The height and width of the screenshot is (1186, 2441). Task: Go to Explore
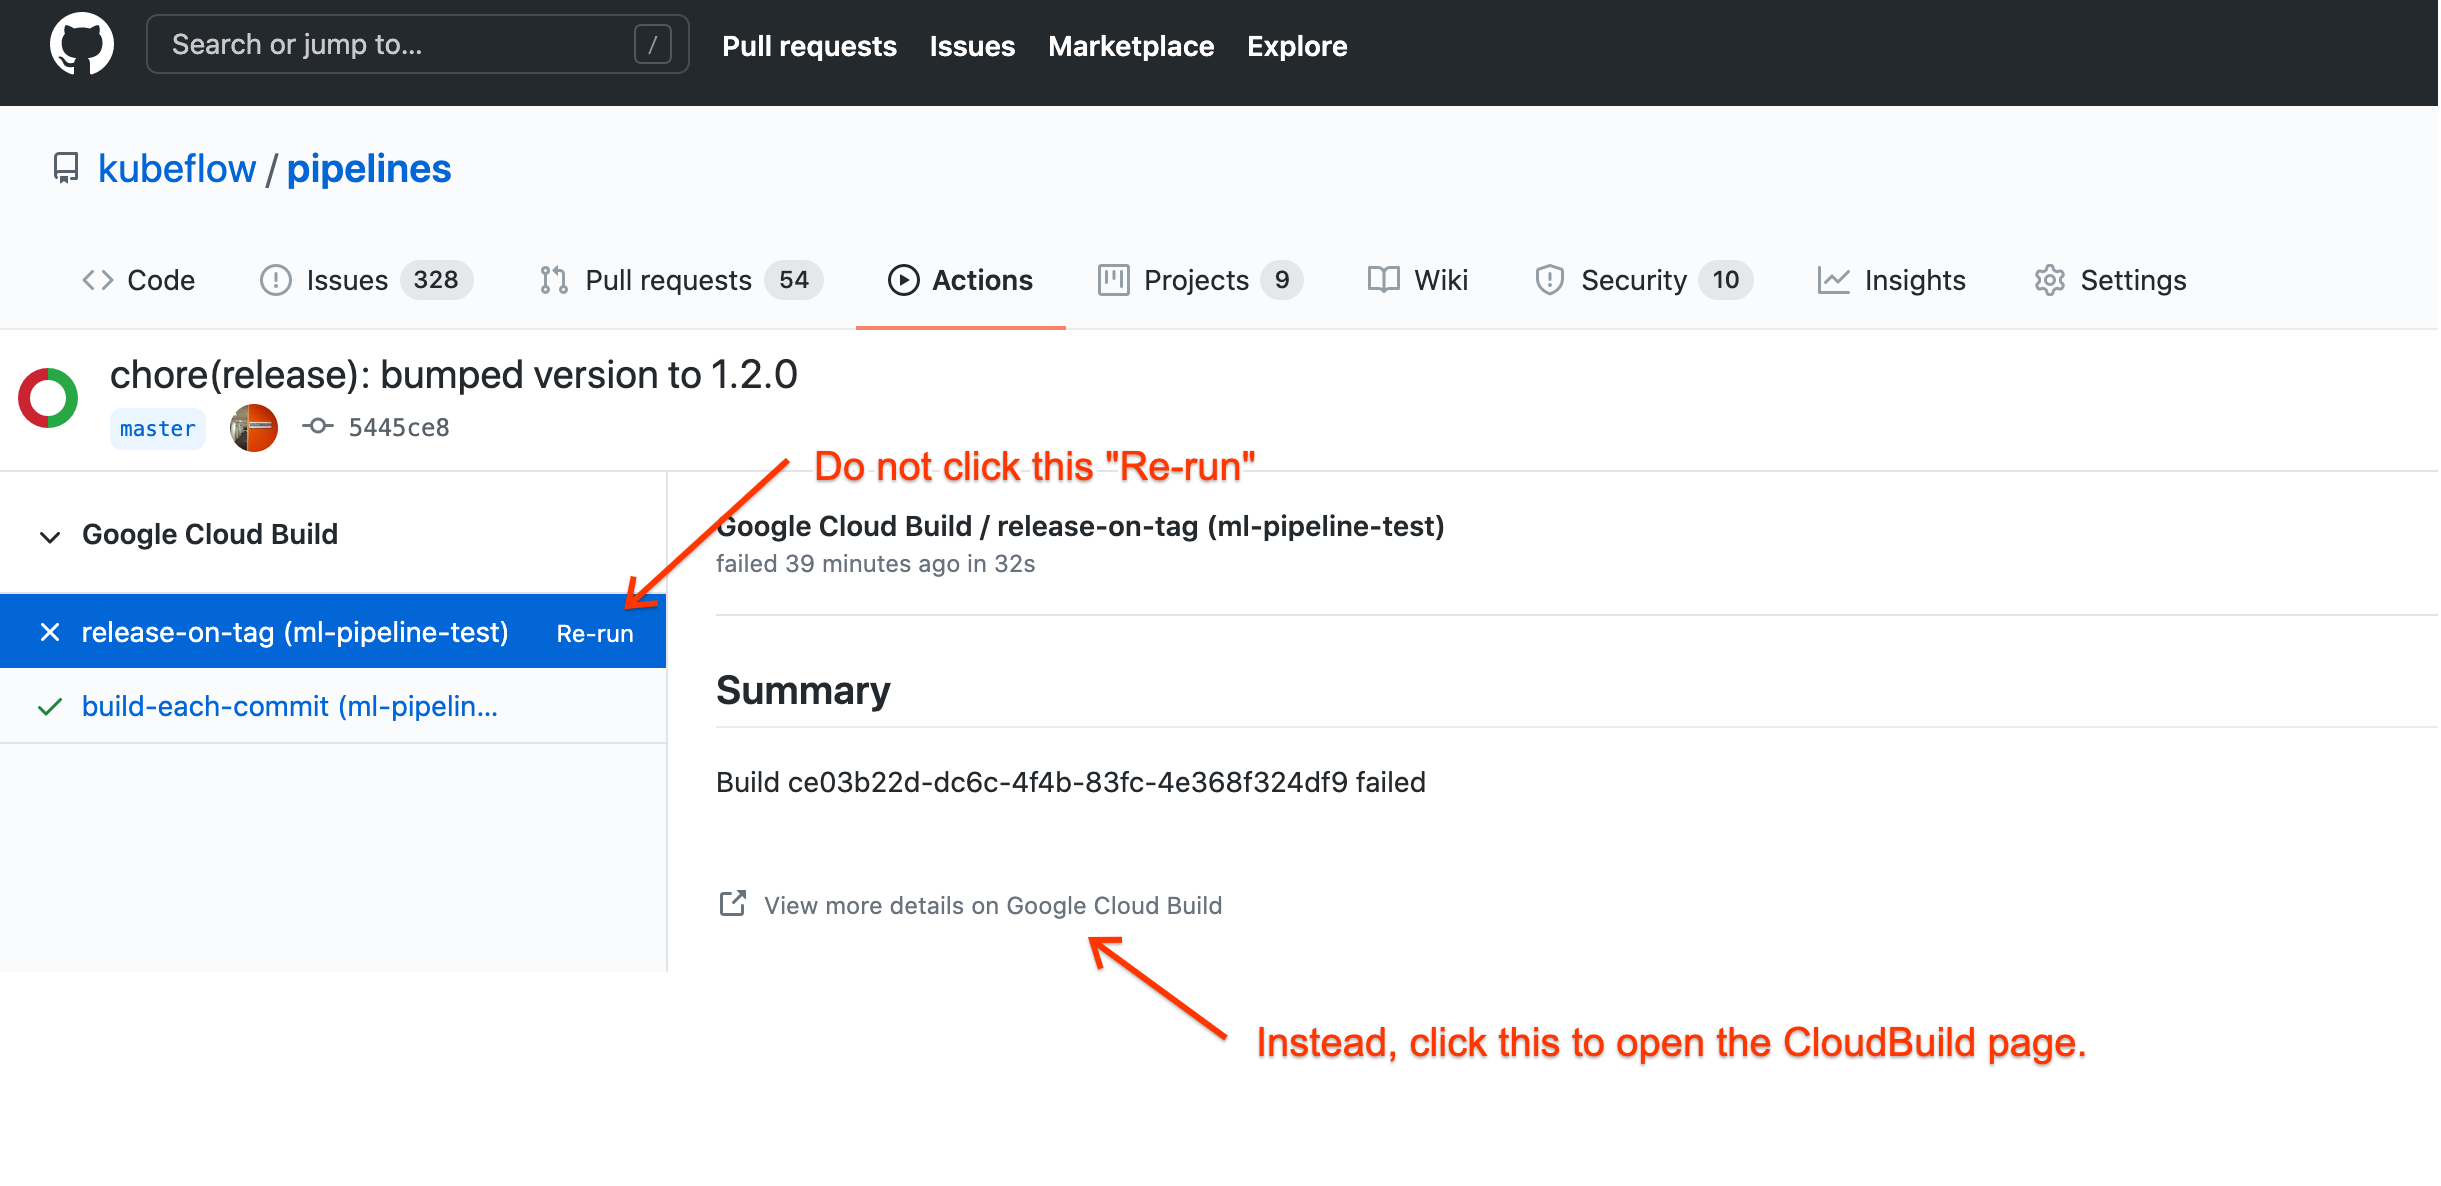click(x=1297, y=46)
